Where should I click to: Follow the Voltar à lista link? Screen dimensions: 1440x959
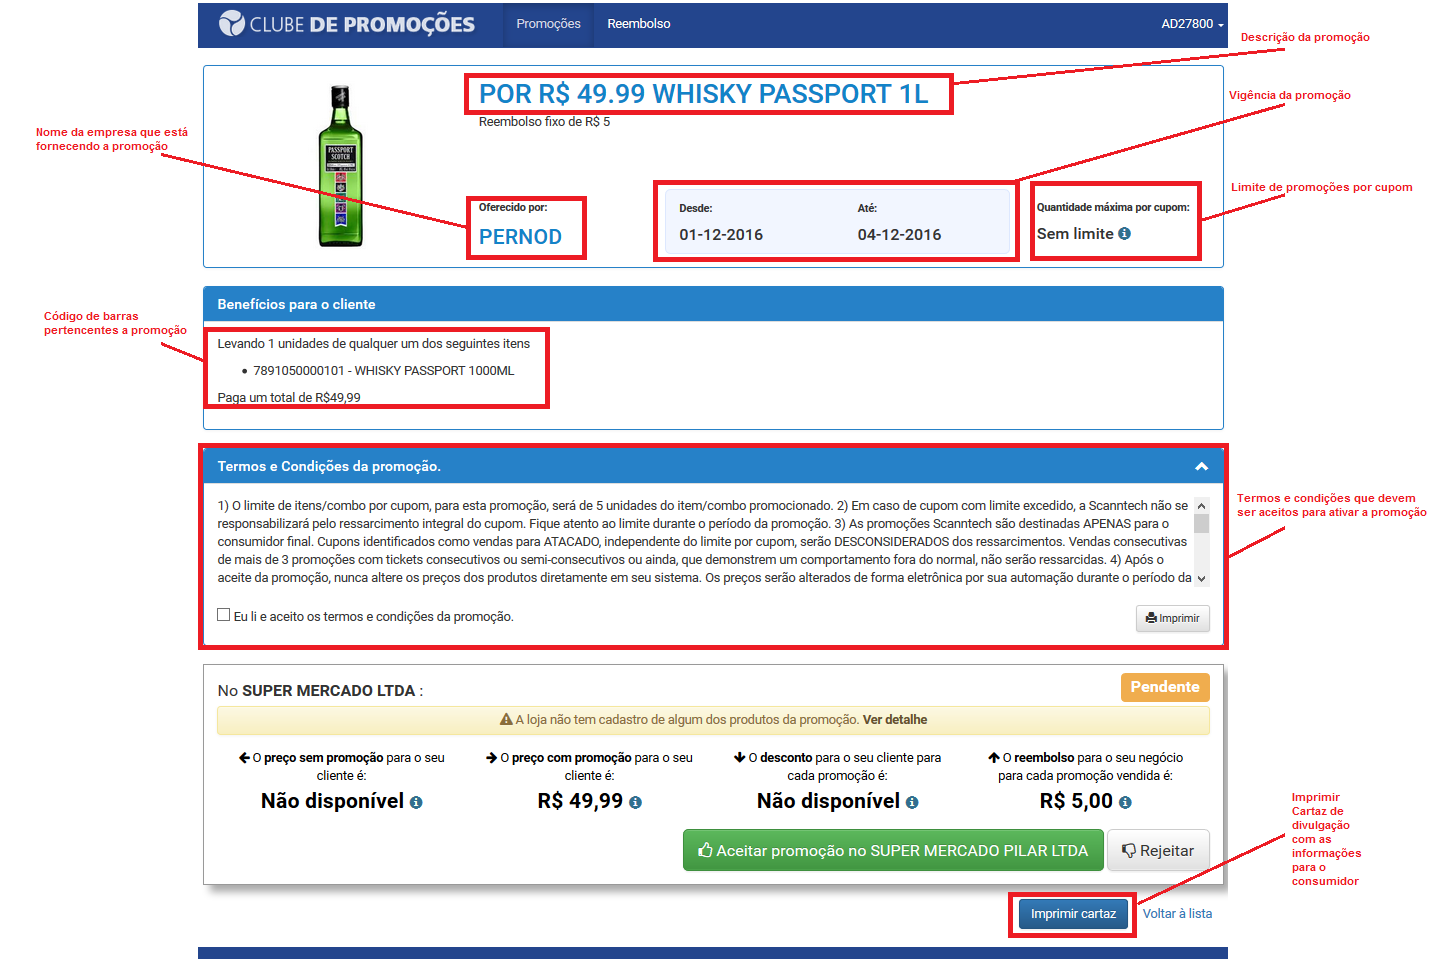(1177, 914)
